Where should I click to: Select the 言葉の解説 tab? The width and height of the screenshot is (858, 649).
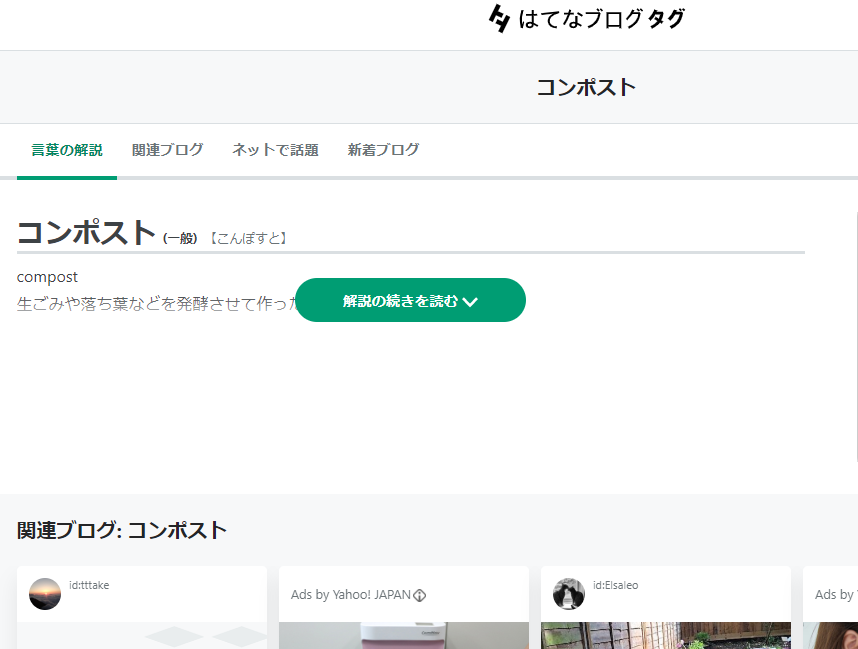point(67,150)
